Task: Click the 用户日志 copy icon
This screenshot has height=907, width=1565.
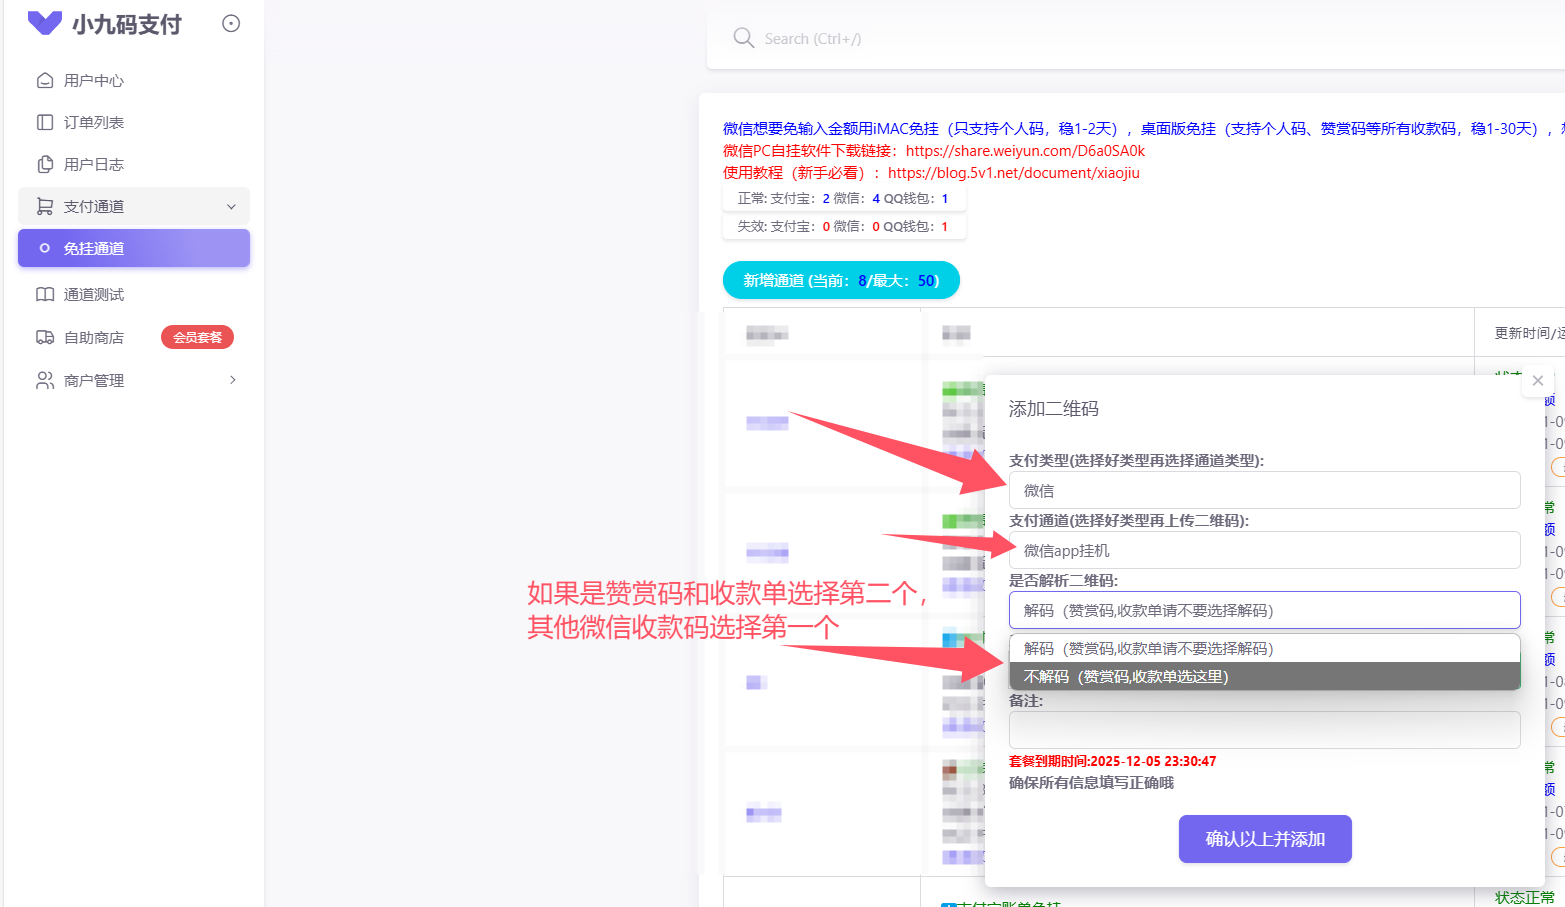Action: point(45,165)
